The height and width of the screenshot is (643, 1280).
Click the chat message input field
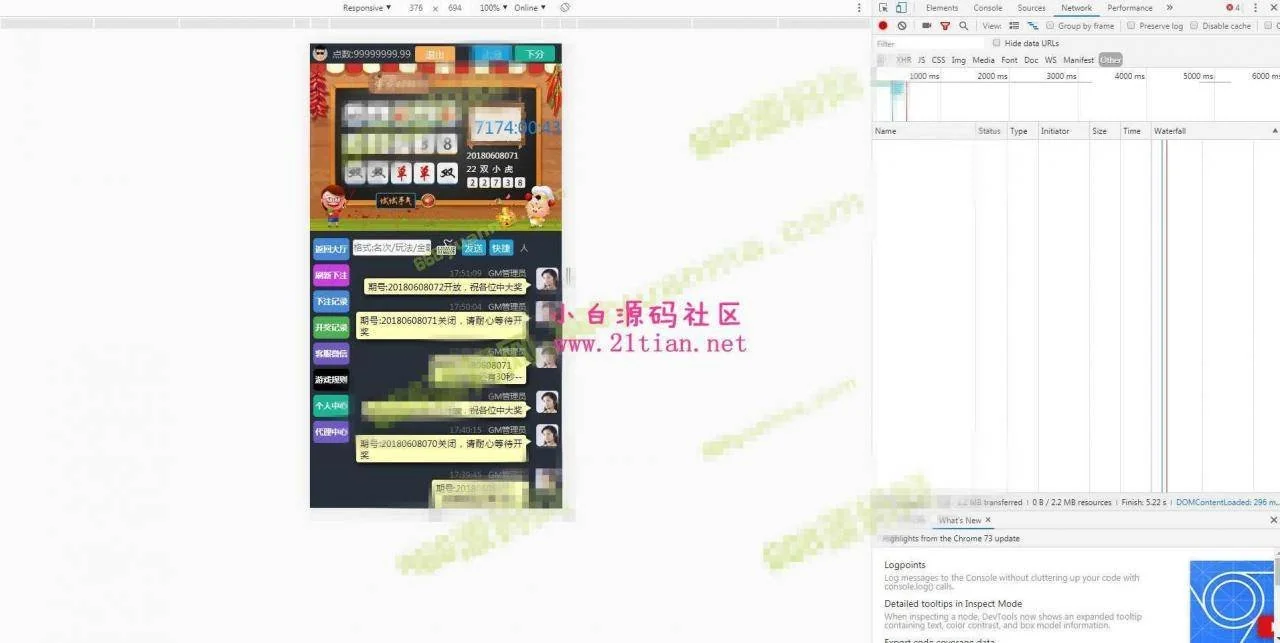(x=392, y=248)
